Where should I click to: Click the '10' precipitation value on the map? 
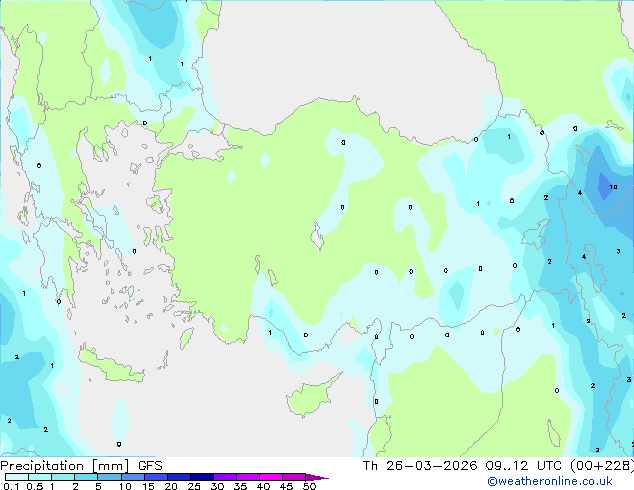pyautogui.click(x=613, y=187)
